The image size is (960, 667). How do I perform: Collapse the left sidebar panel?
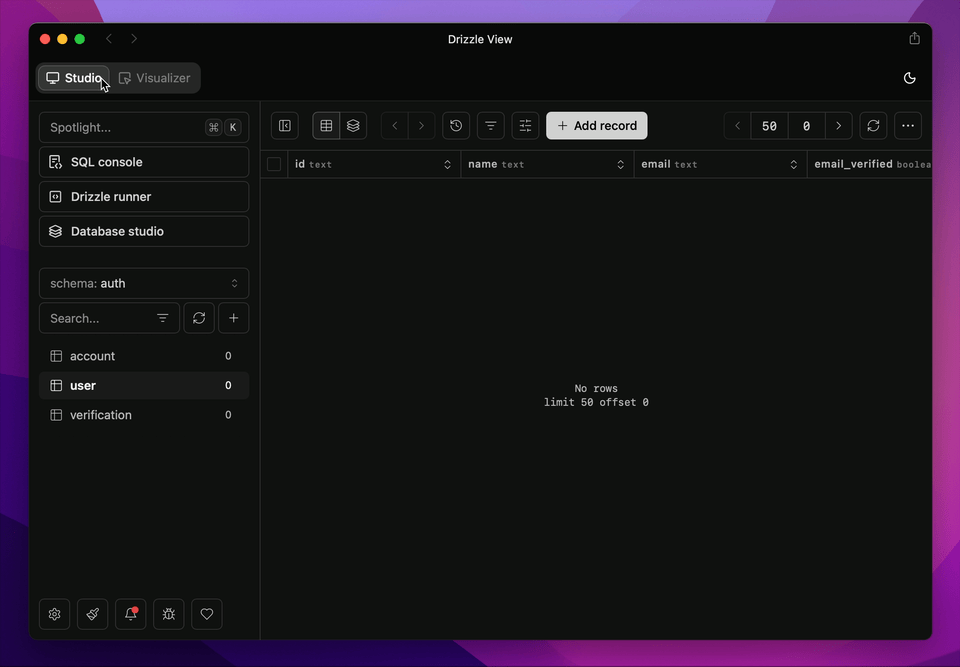tap(284, 125)
